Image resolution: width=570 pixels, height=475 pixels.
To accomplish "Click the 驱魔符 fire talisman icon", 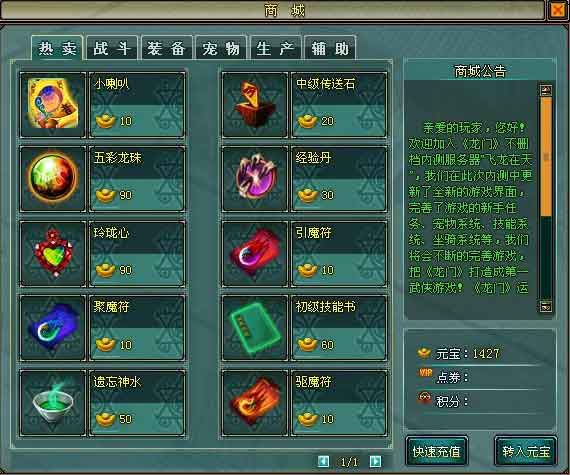I will click(255, 402).
